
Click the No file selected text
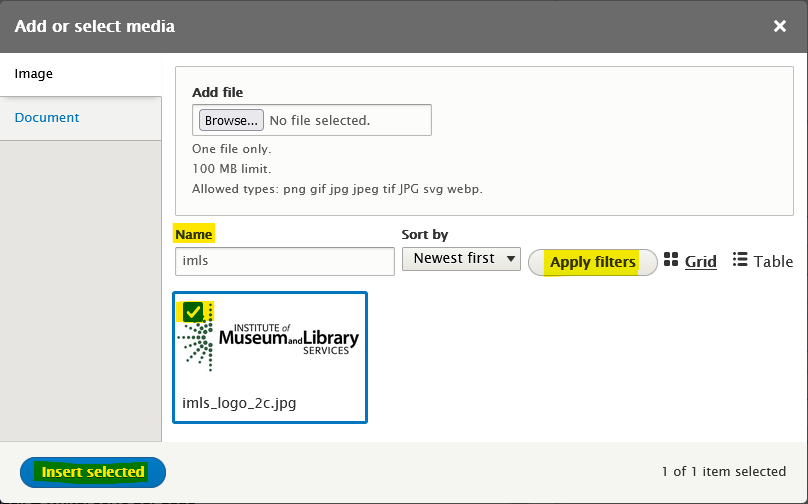pos(320,121)
